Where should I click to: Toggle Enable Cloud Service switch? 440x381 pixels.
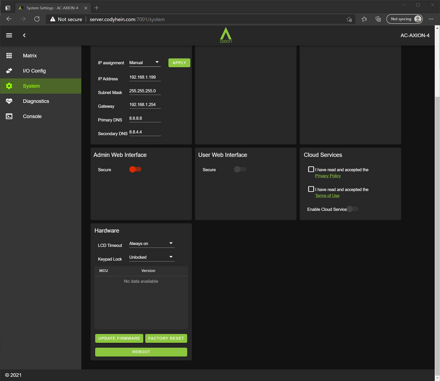(353, 209)
